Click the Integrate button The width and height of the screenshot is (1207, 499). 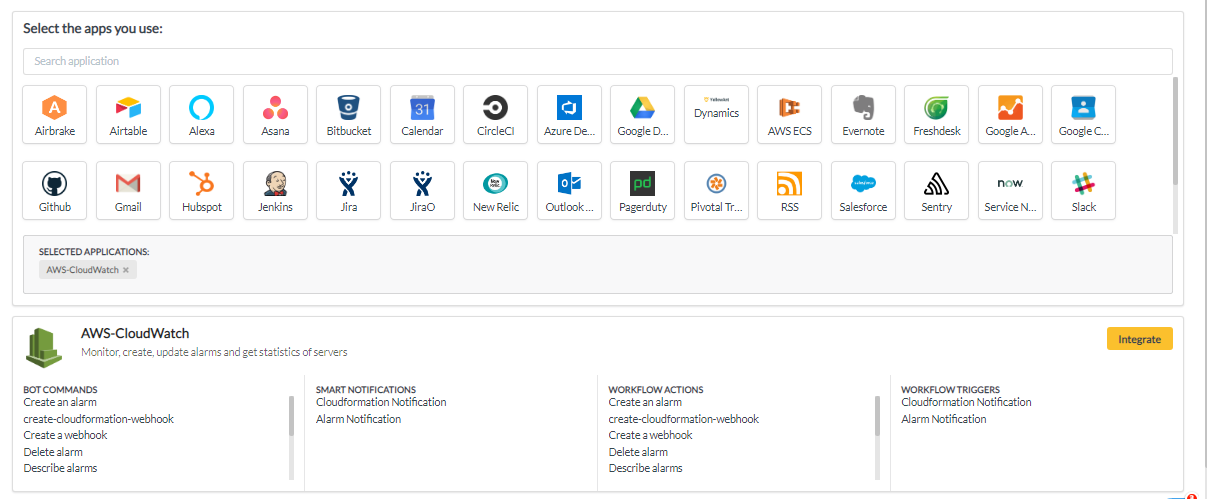click(x=1139, y=339)
